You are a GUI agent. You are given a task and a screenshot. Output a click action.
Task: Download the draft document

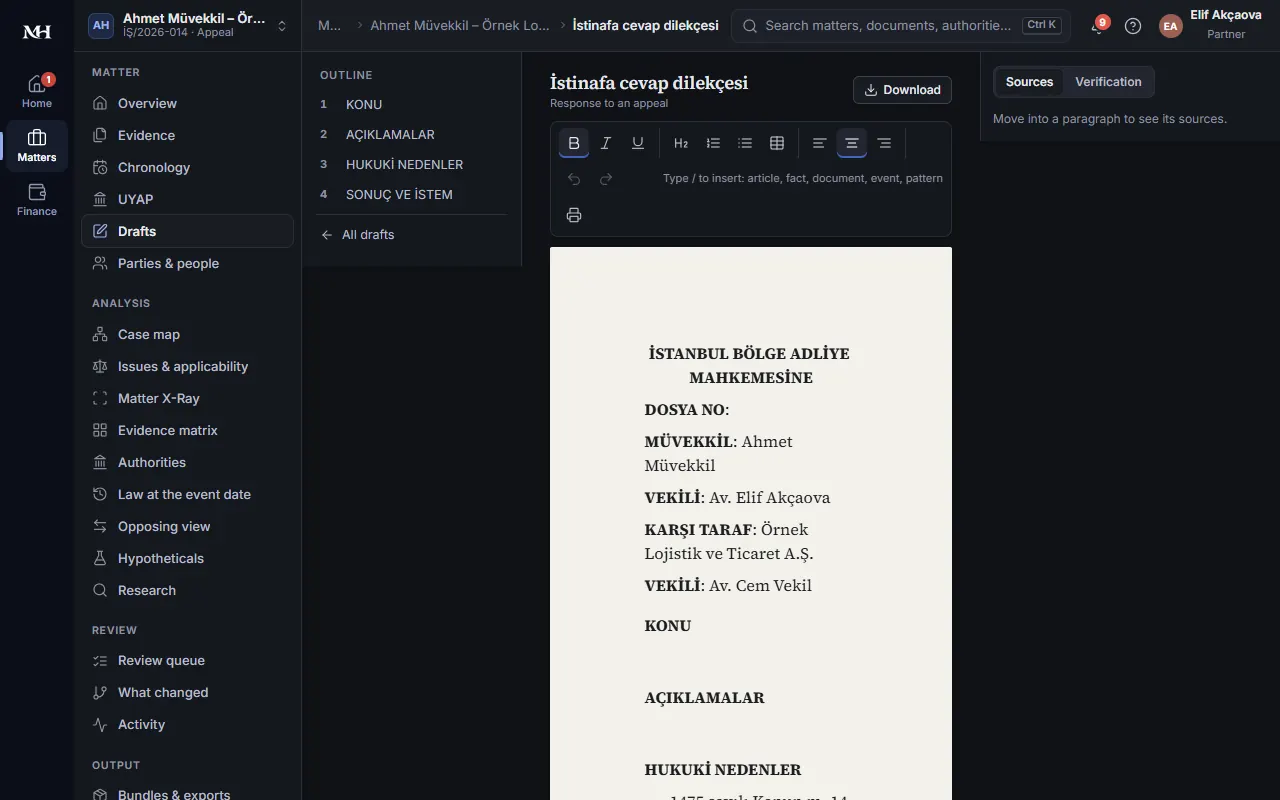point(902,90)
